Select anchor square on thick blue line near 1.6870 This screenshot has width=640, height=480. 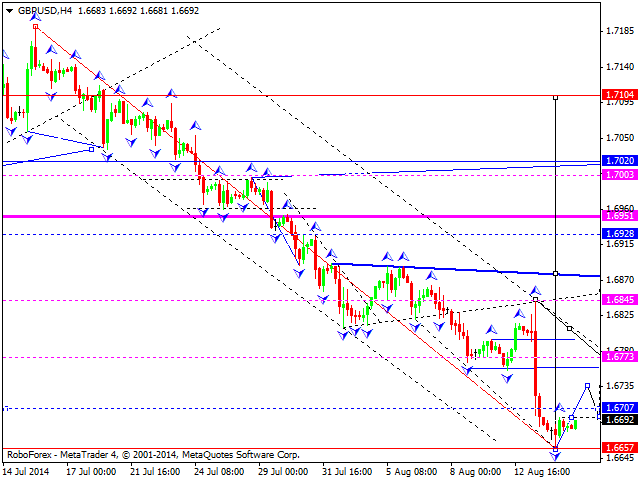click(x=556, y=273)
